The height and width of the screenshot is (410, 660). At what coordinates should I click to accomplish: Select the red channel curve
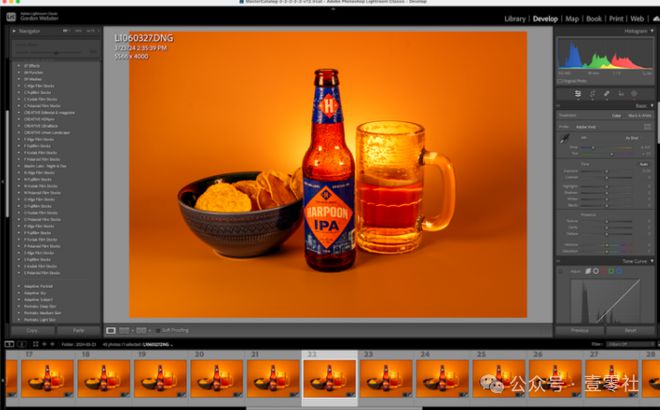click(x=604, y=271)
